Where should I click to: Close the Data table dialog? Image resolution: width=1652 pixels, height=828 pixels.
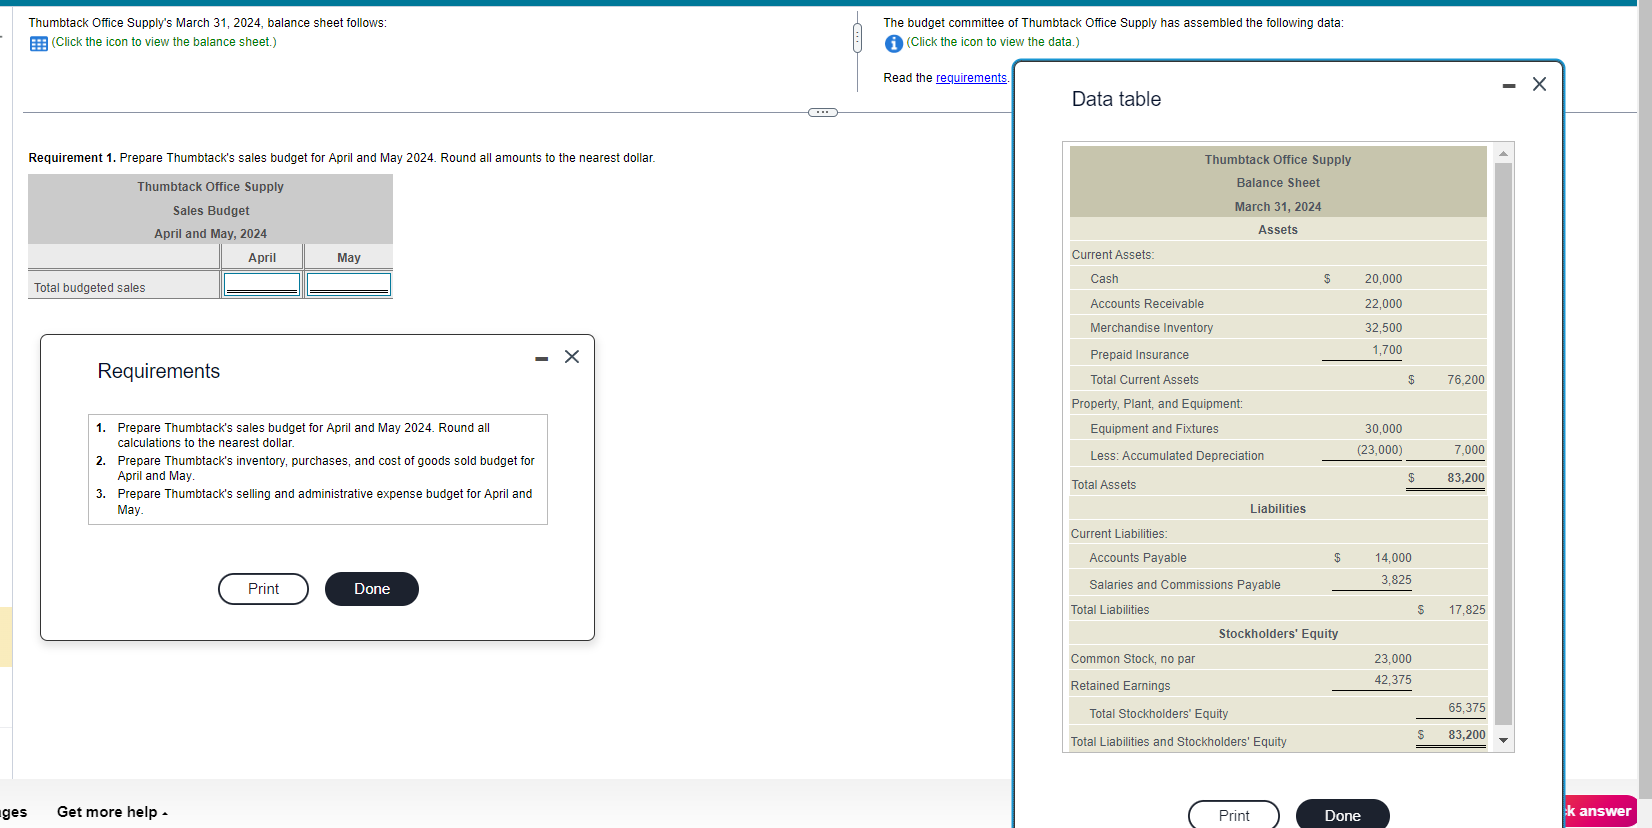[1540, 84]
